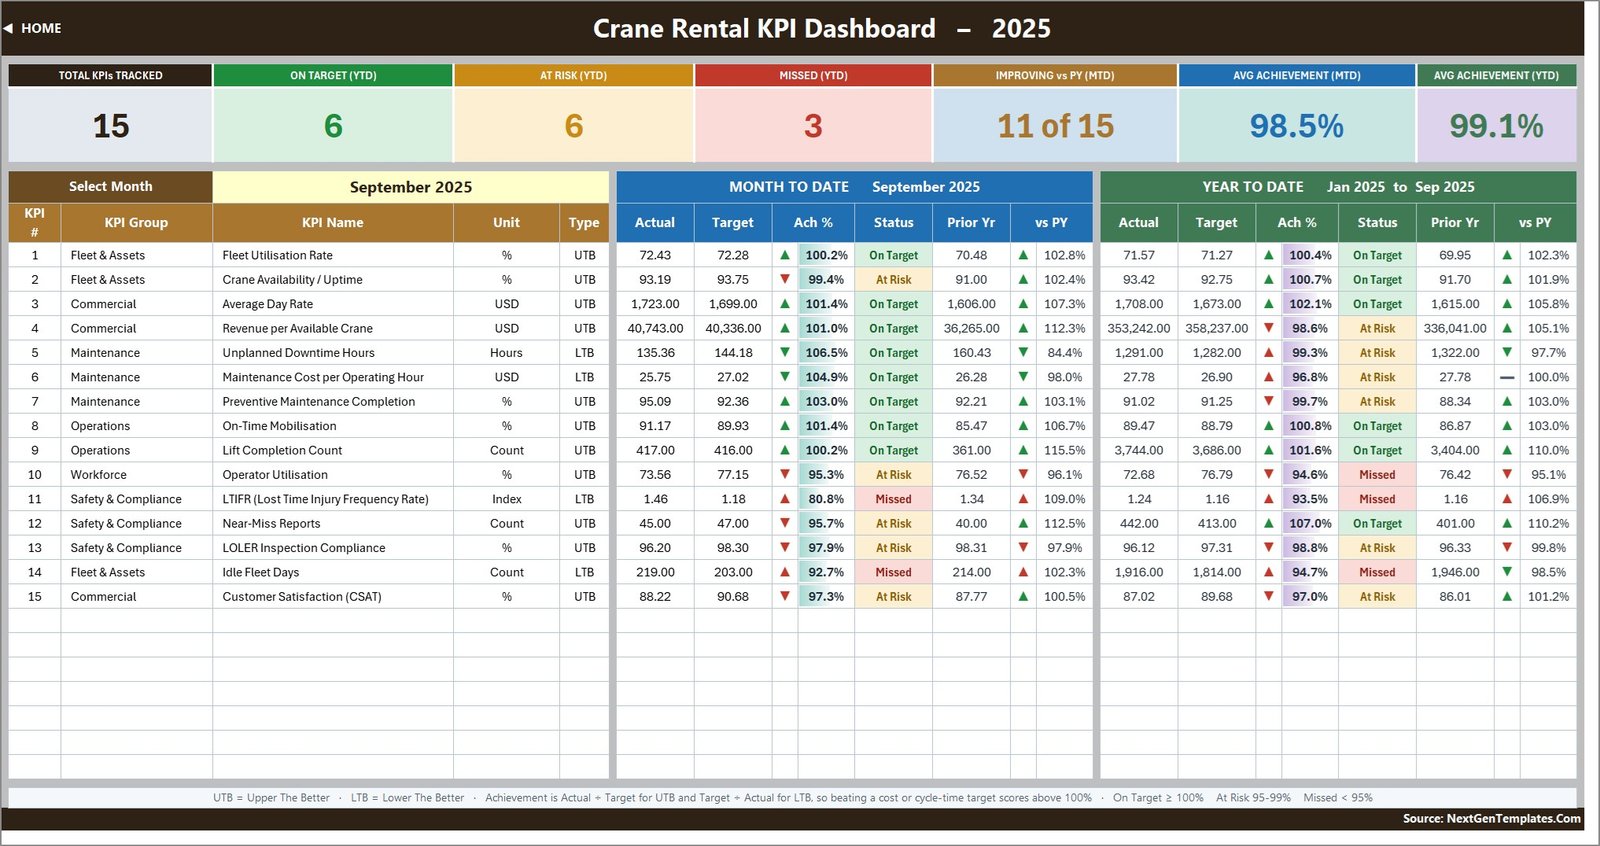Click YTD vs PY arrow for Unplanned Downtime Hours
Screen dimensions: 1600x846
(x=1507, y=353)
